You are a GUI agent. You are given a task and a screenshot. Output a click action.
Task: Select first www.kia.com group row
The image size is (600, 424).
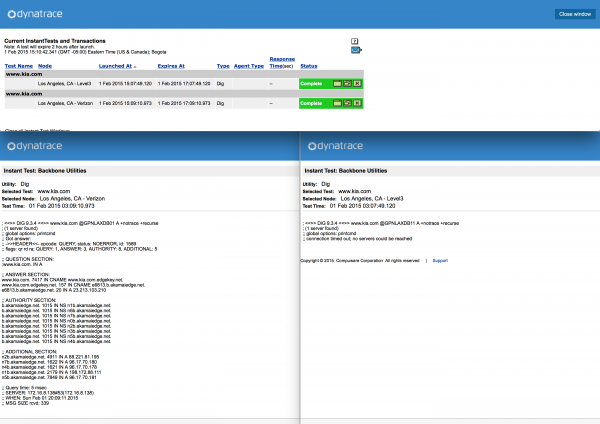click(184, 74)
